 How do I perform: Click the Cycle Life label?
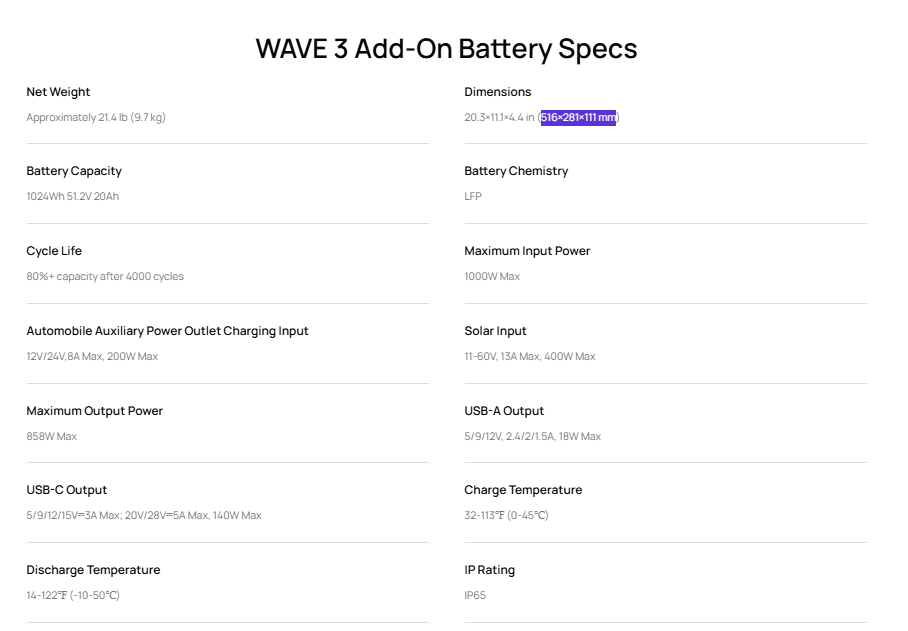[54, 251]
